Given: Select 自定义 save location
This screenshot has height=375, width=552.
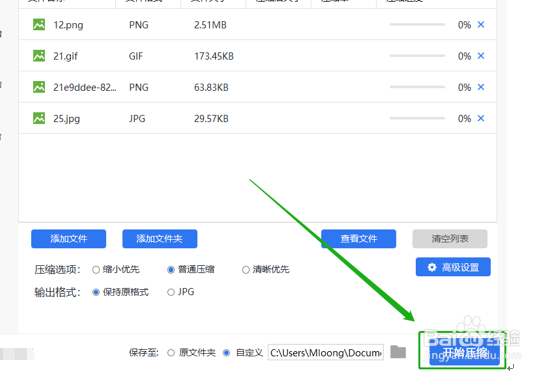Looking at the screenshot, I should pos(227,353).
